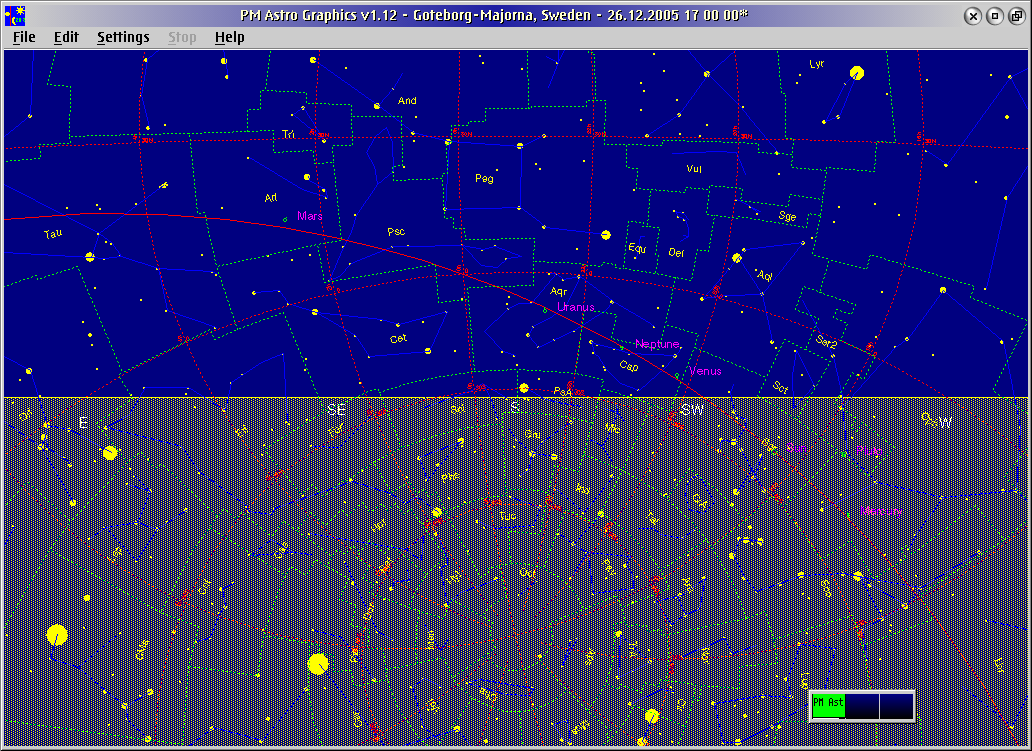This screenshot has width=1032, height=751.
Task: Open the Help menu
Action: coord(230,38)
